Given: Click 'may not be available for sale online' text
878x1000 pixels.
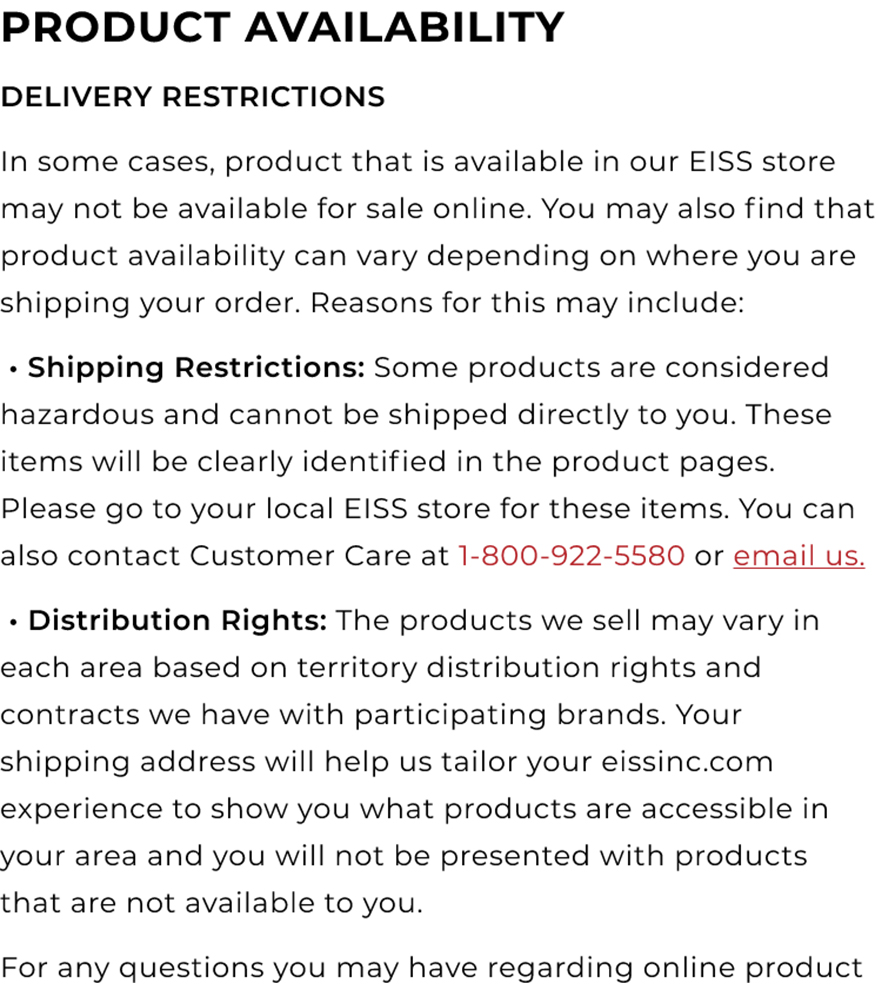Looking at the screenshot, I should tap(267, 209).
